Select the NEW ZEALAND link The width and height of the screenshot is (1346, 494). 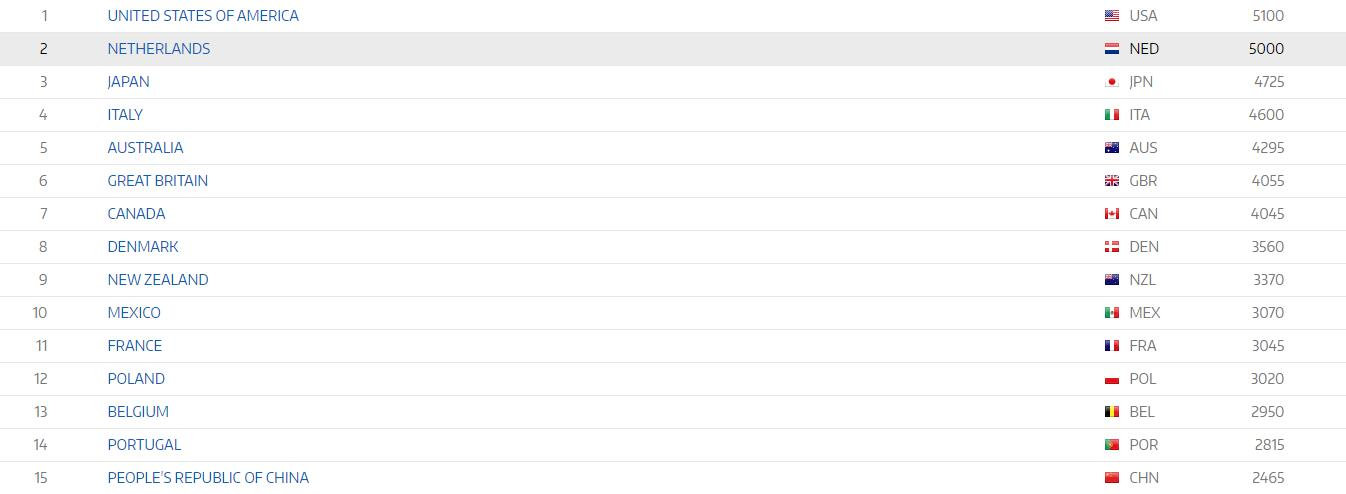point(158,280)
